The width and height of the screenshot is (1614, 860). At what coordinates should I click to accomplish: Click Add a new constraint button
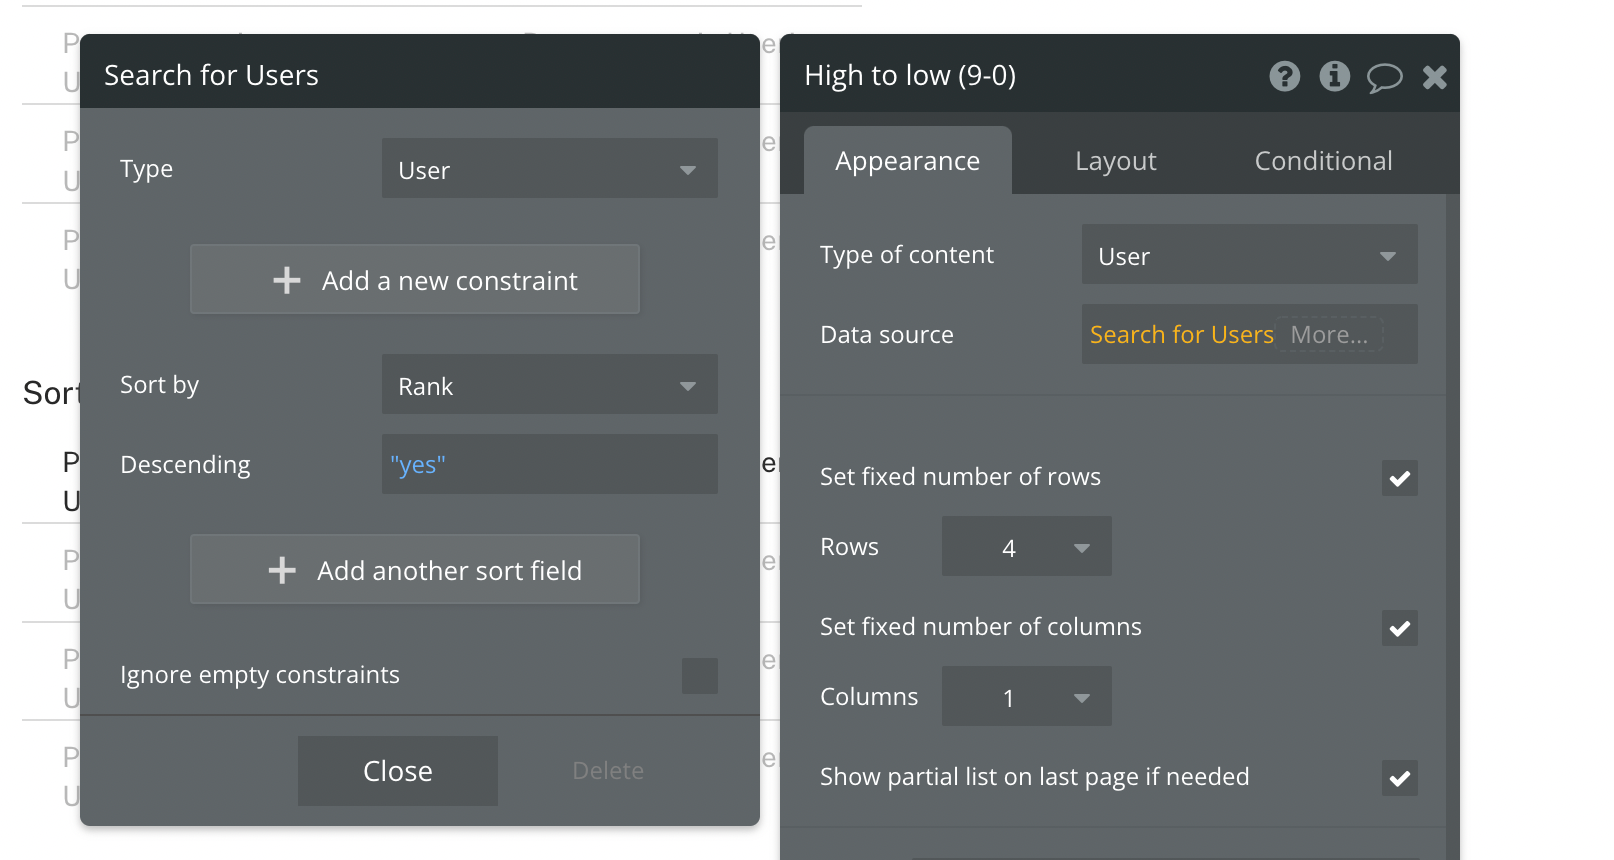415,279
